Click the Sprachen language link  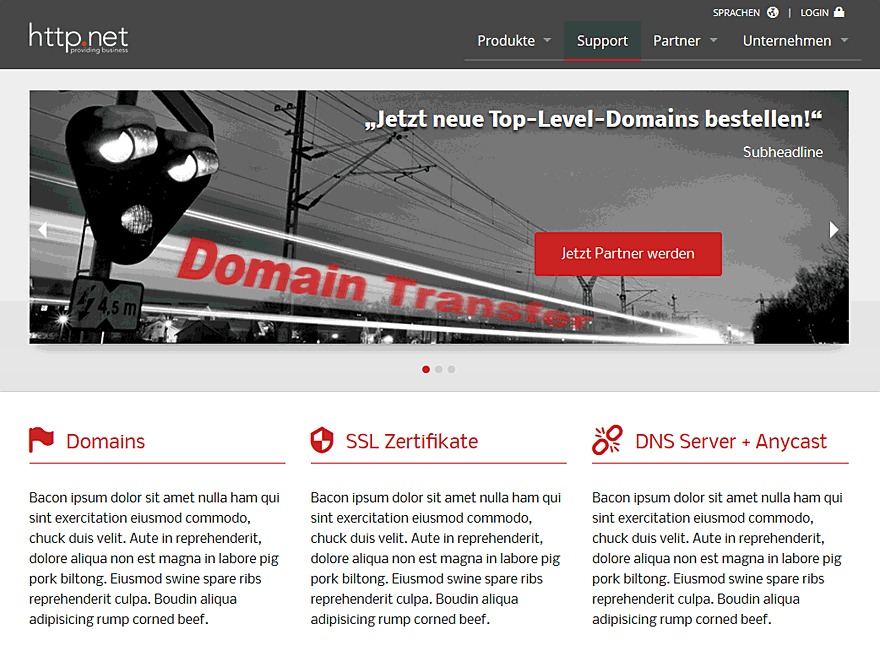point(736,12)
